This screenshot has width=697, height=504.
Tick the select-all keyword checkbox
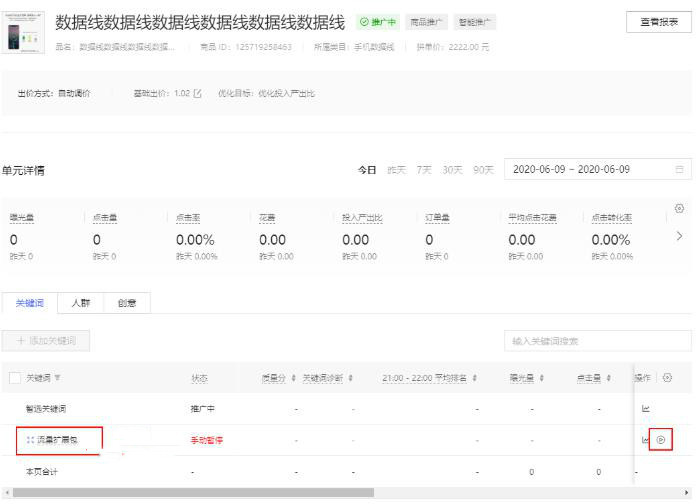[x=15, y=378]
